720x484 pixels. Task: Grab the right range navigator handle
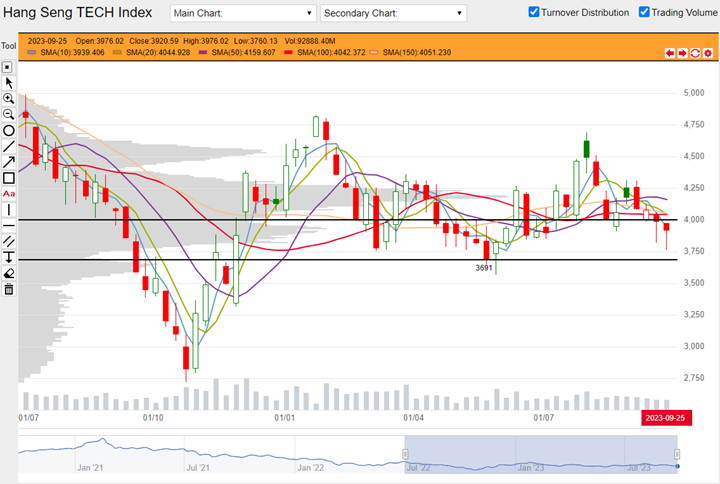point(677,454)
